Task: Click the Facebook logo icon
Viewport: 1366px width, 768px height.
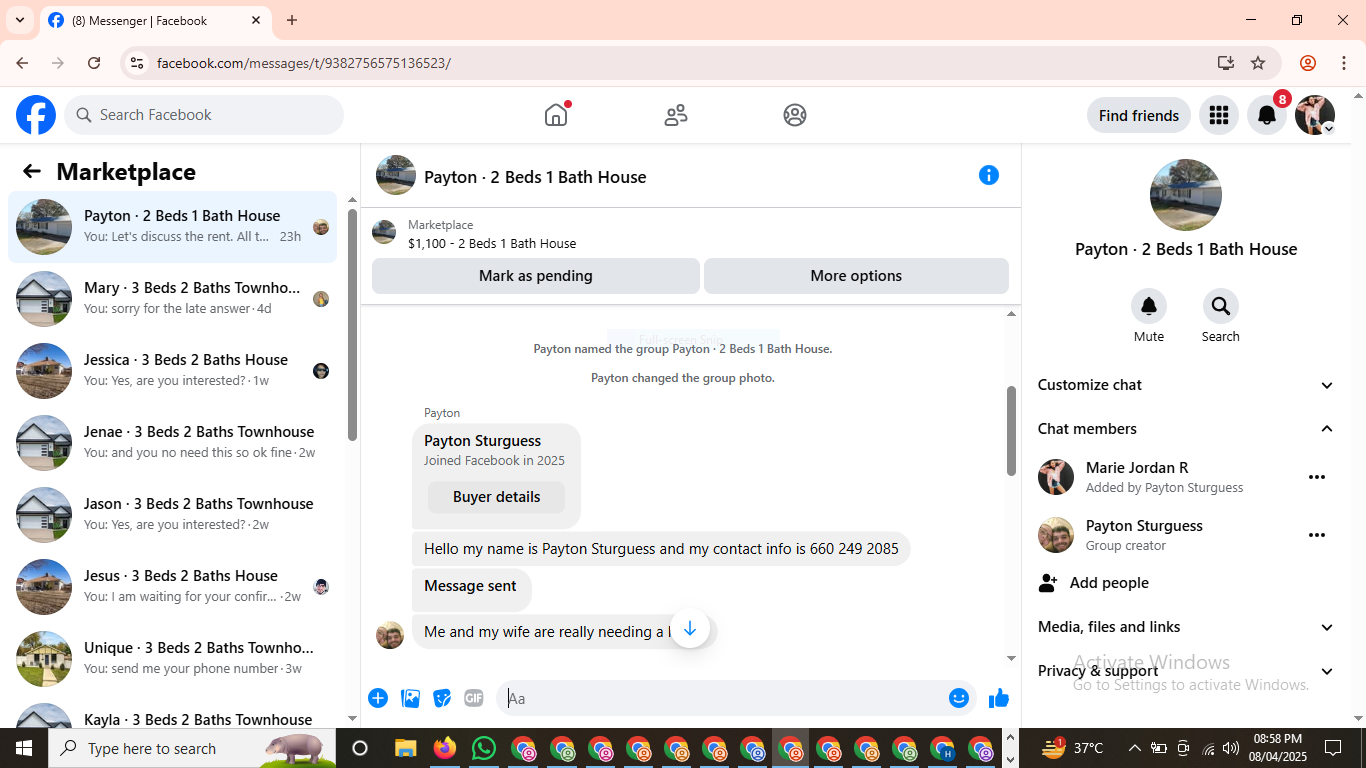Action: pos(36,115)
